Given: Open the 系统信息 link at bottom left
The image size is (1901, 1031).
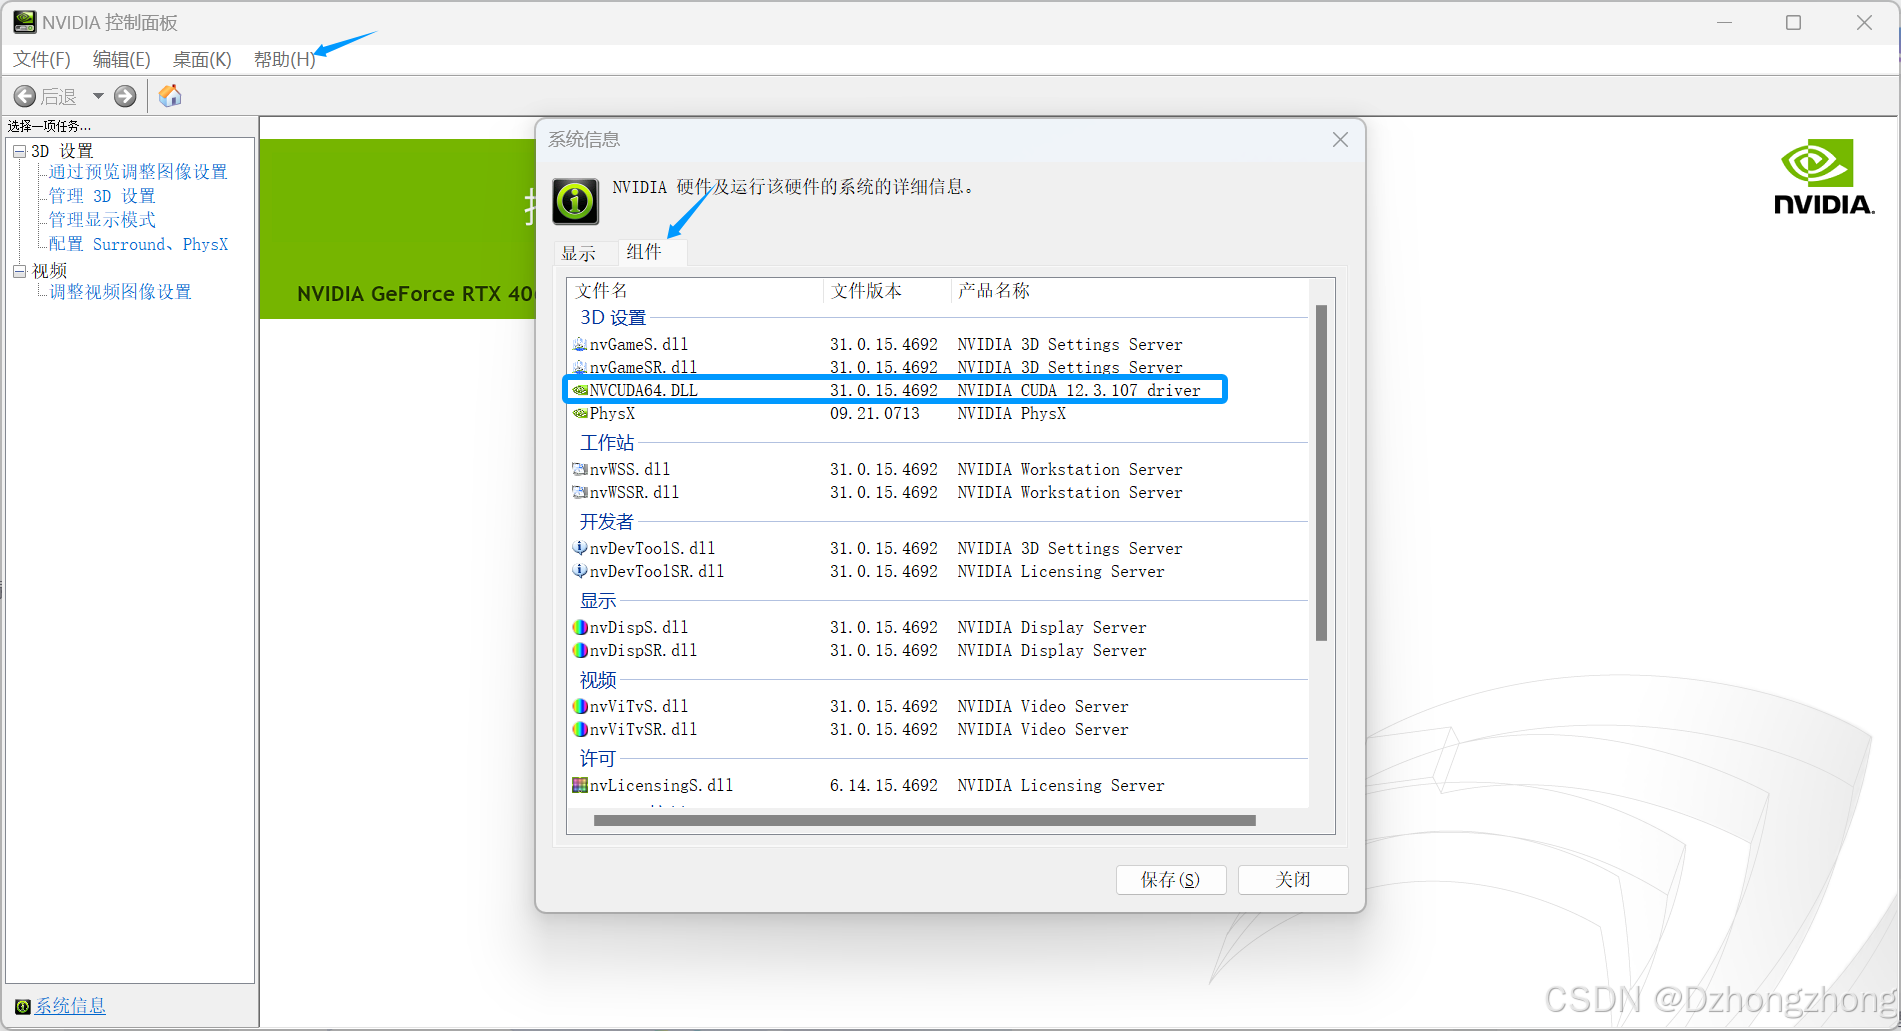Looking at the screenshot, I should [x=70, y=1006].
